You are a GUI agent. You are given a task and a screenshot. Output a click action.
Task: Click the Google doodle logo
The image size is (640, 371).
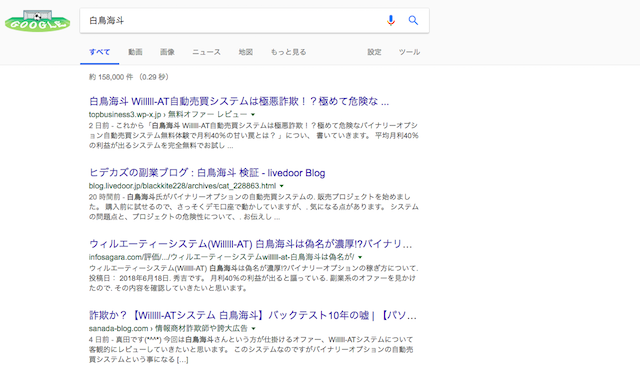(x=38, y=21)
